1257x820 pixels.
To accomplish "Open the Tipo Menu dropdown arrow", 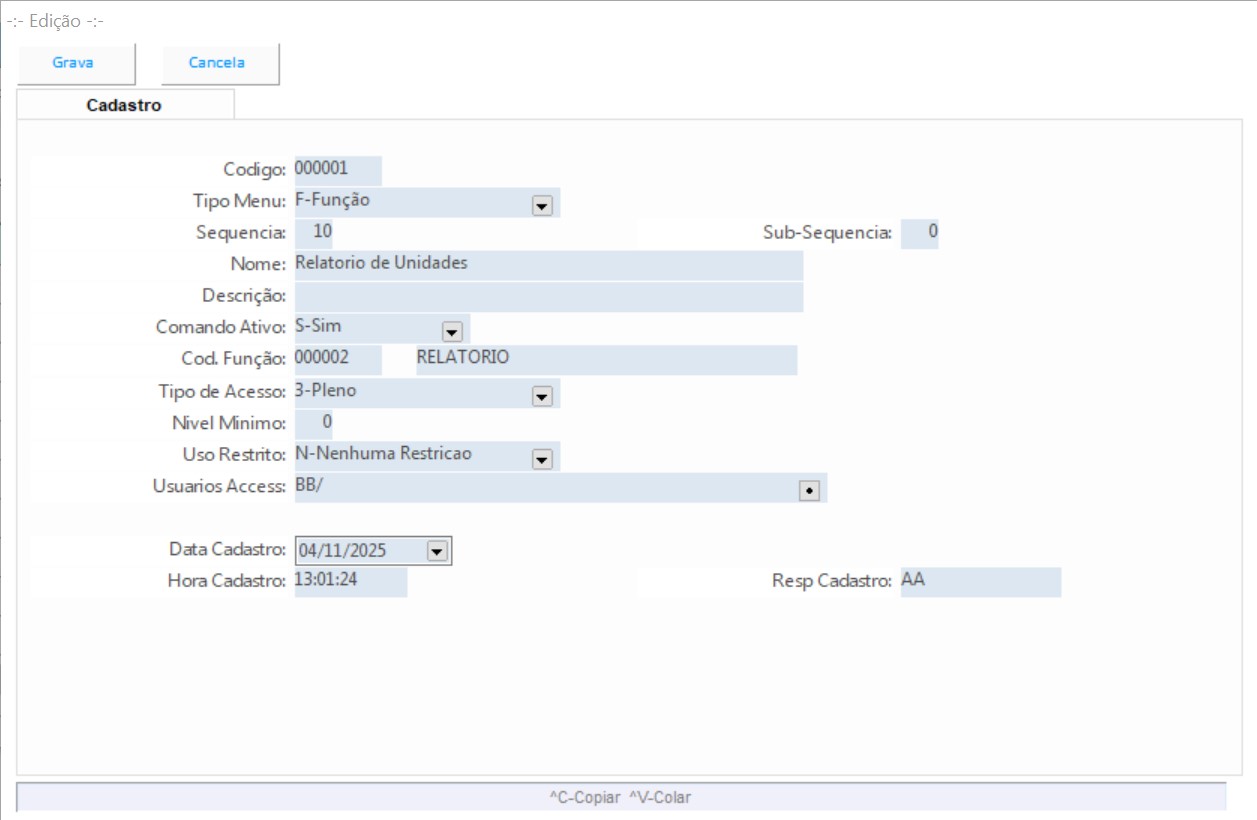I will point(542,205).
